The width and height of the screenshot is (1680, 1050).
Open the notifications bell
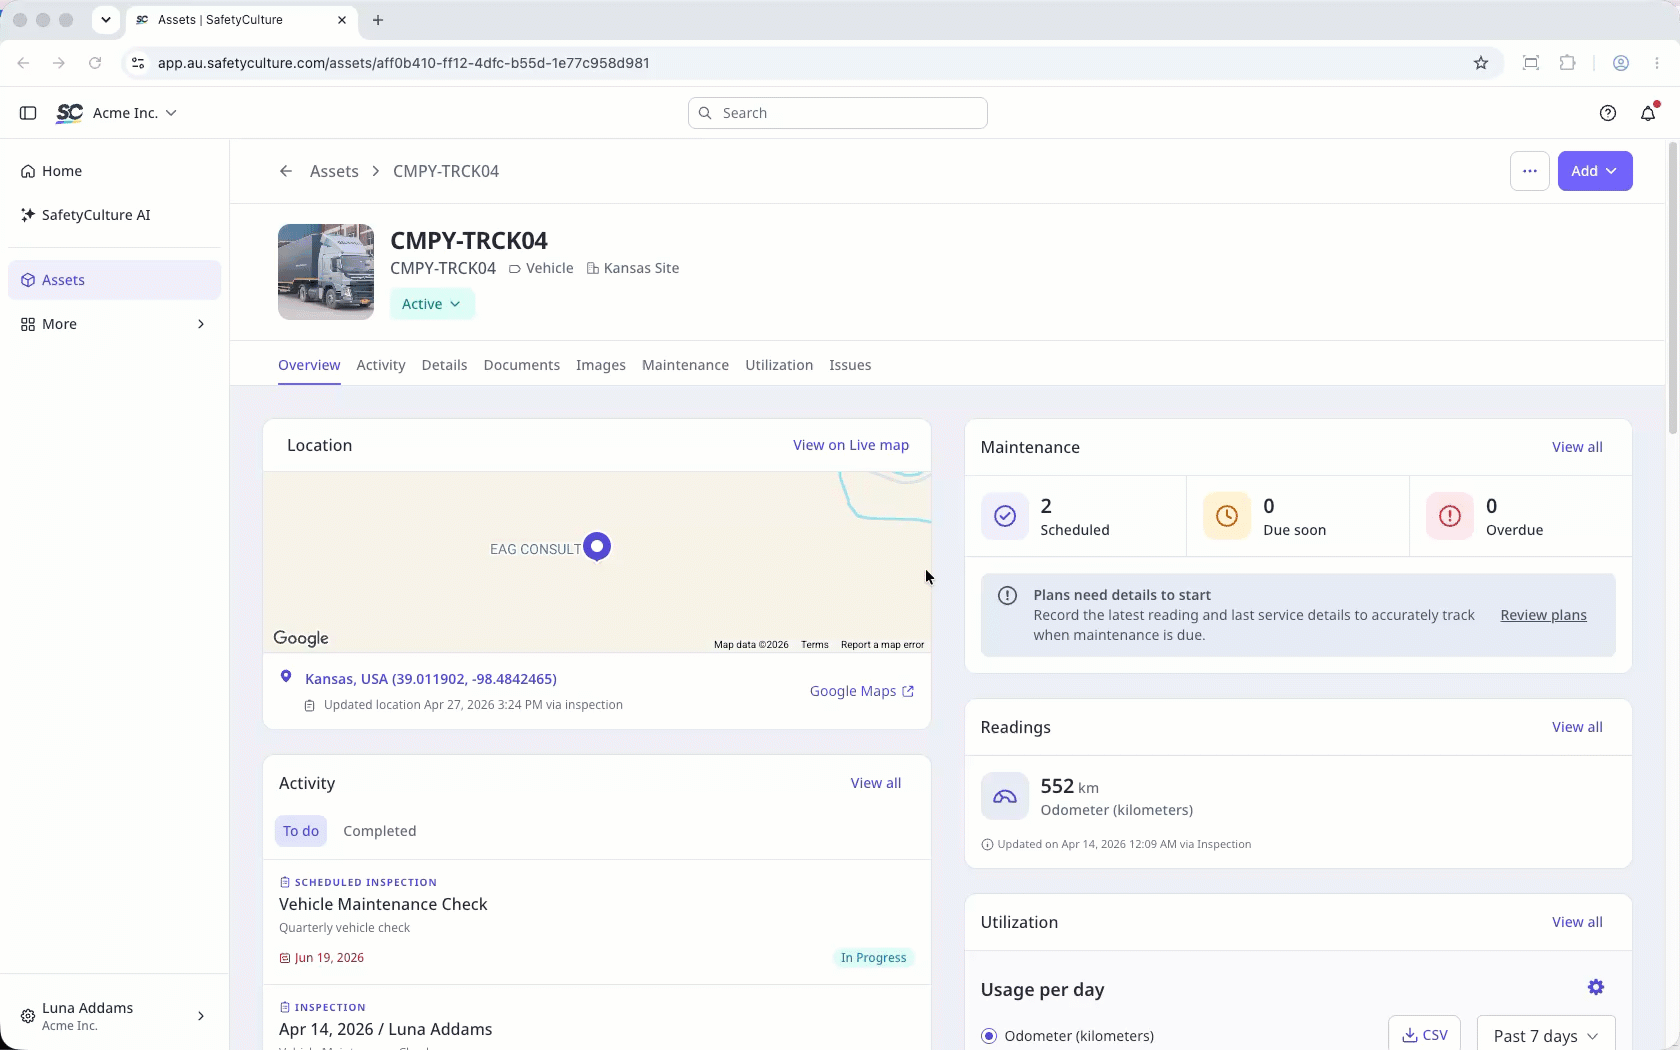pyautogui.click(x=1649, y=113)
